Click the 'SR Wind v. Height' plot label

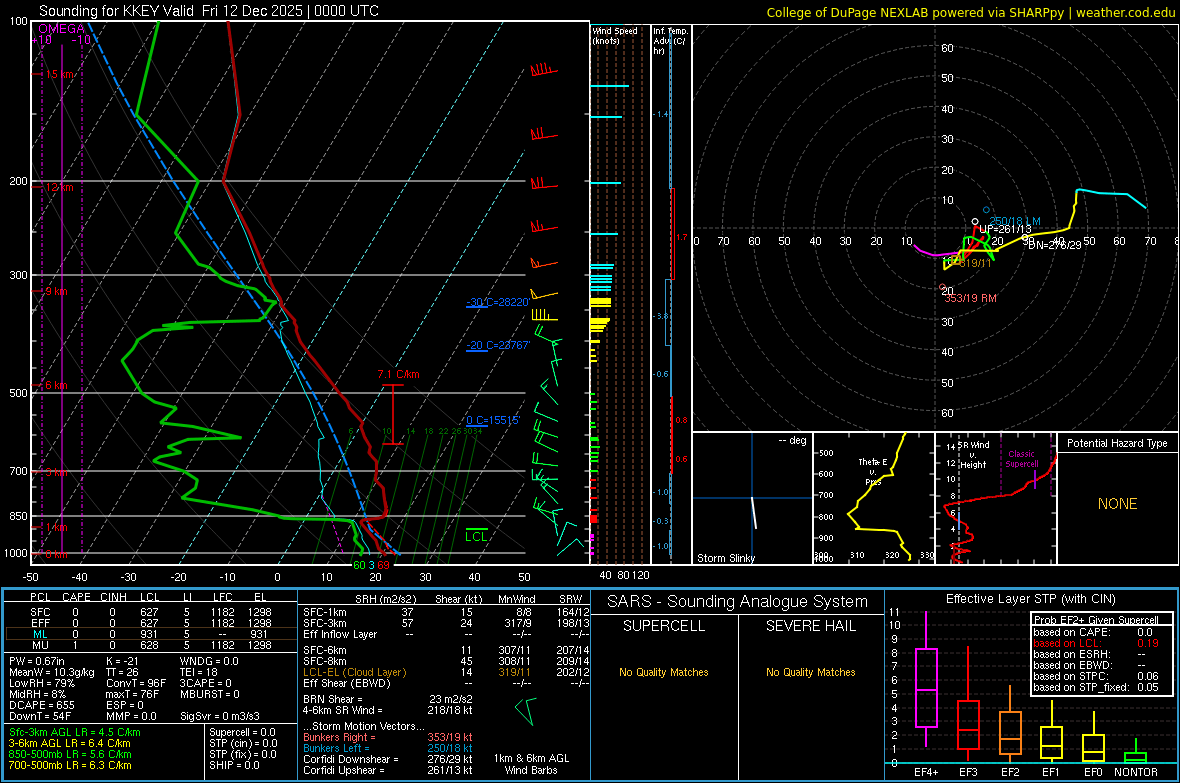tap(973, 455)
